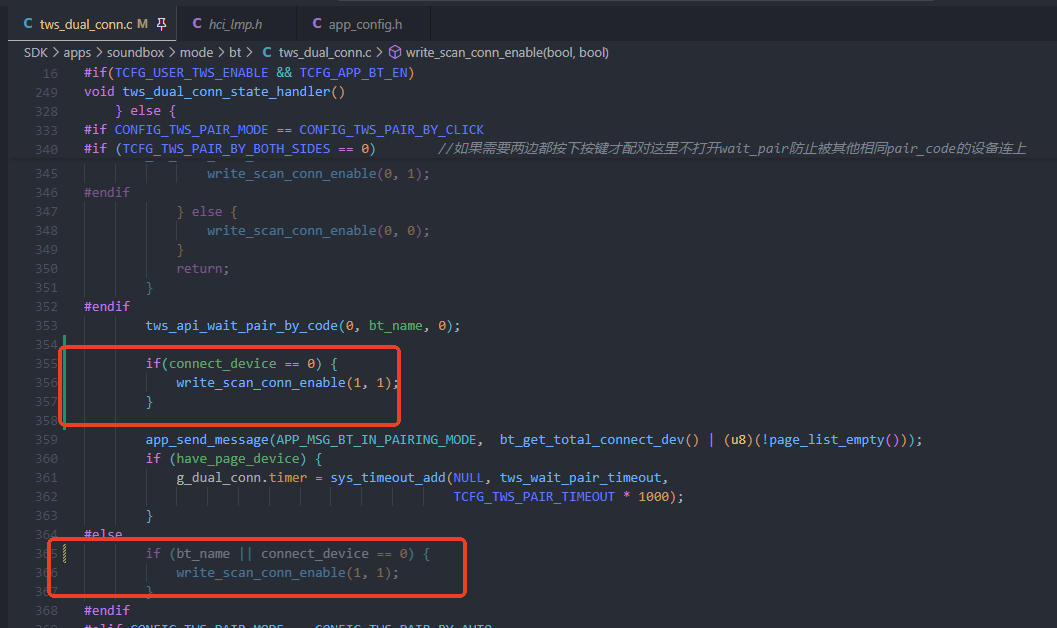Jump to sticky line 340 TCFG_TWS_PAIR_BY_BOTH_SIDES
Viewport: 1057px width, 628px height.
(x=226, y=148)
